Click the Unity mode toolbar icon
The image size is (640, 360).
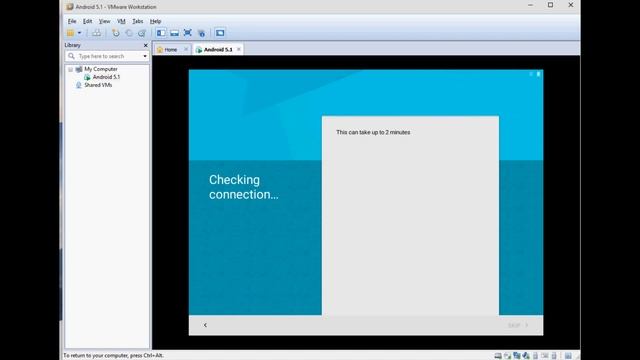(x=201, y=33)
